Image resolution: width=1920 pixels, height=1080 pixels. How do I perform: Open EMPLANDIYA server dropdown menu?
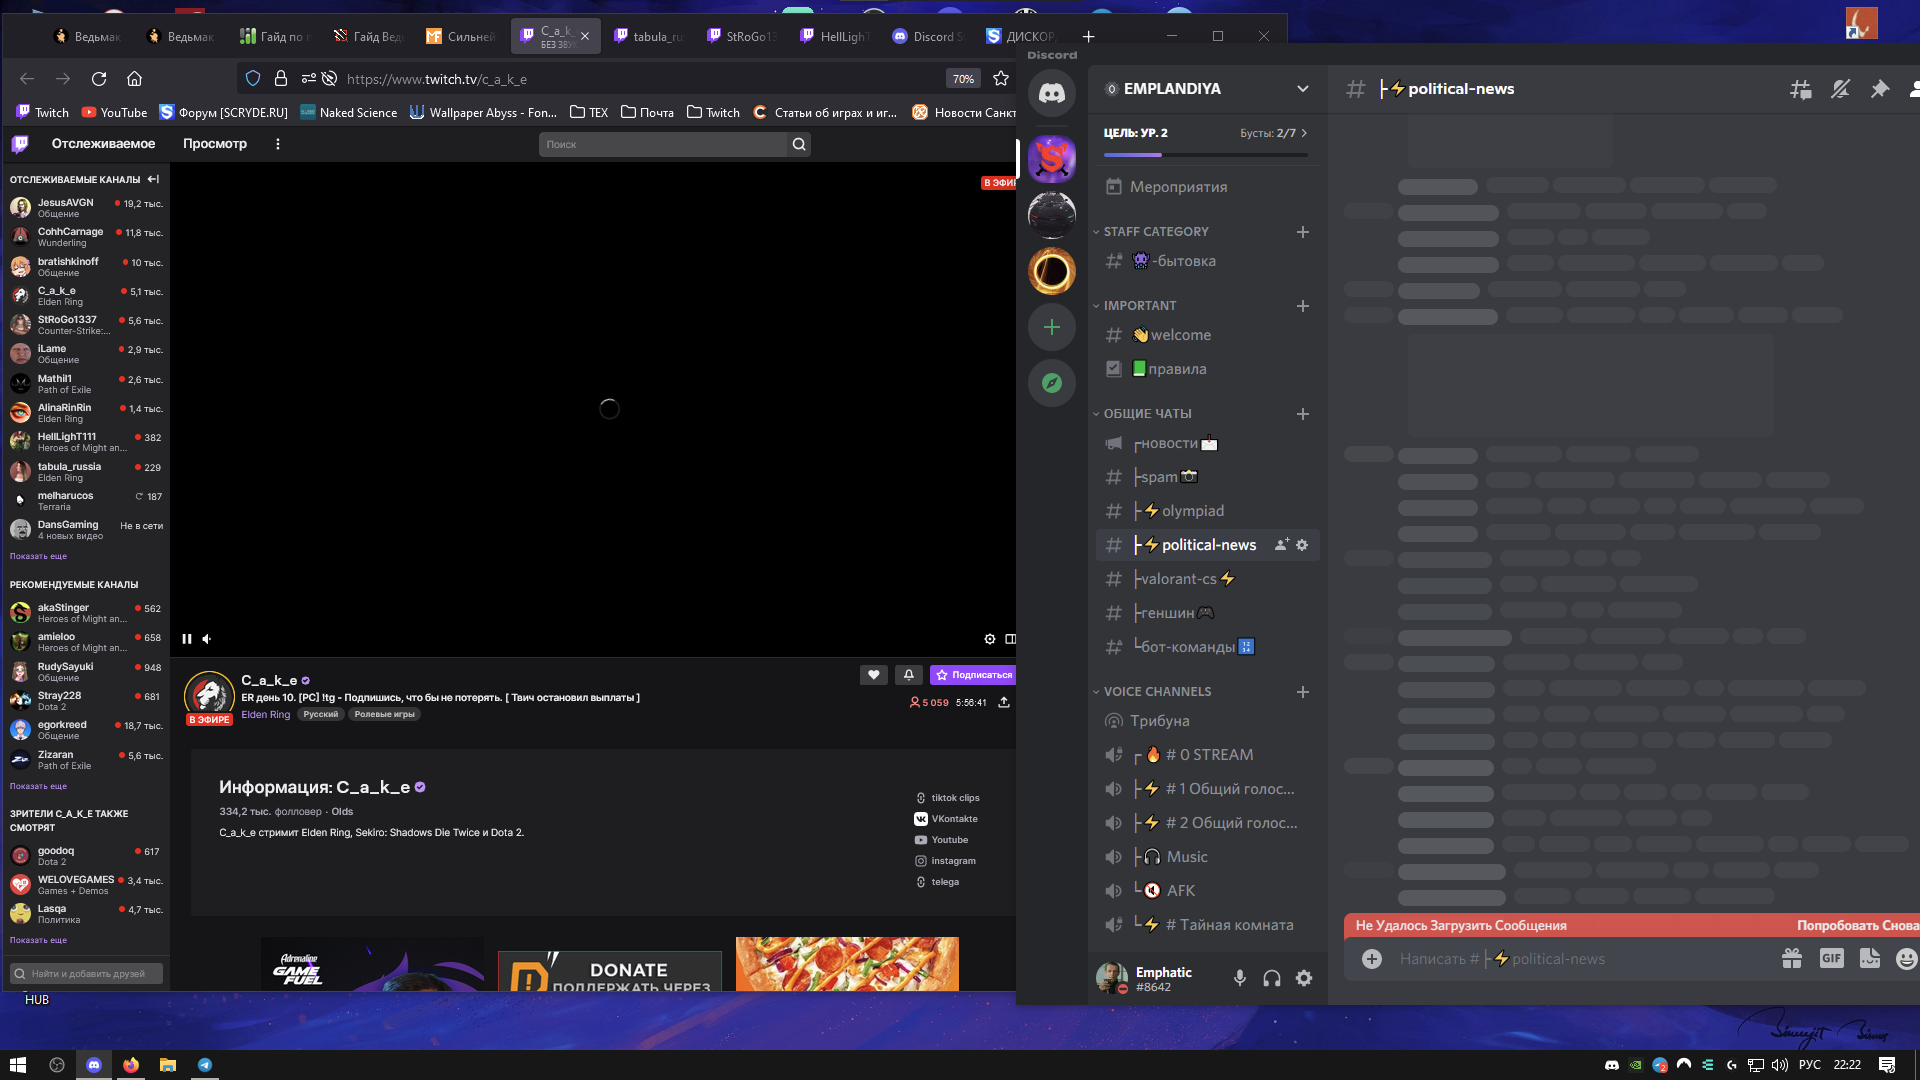[x=1302, y=89]
